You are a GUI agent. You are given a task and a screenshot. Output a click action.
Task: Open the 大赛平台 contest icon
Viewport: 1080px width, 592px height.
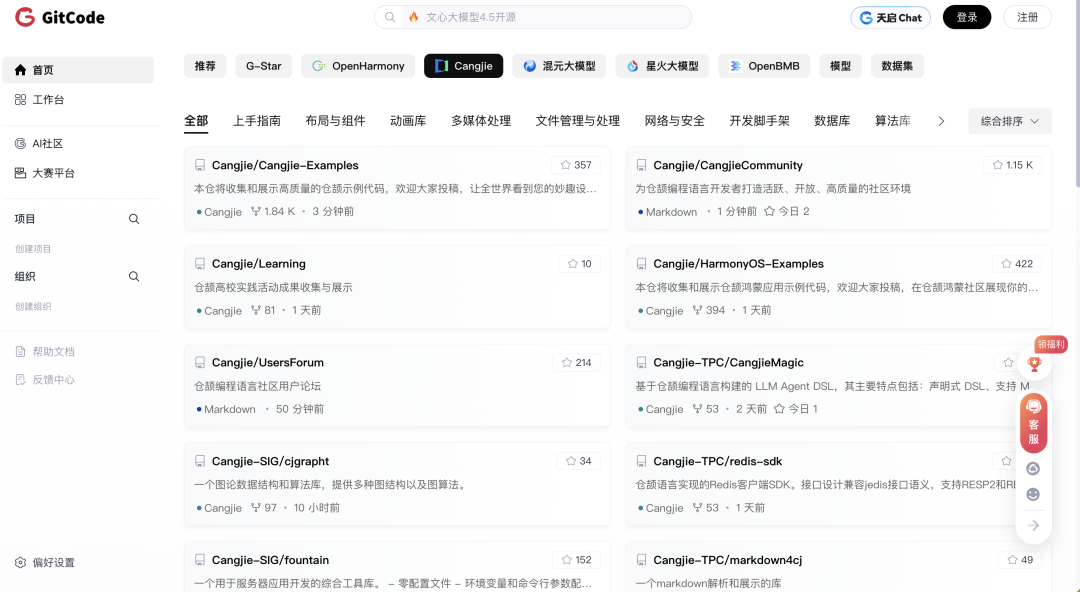20,173
